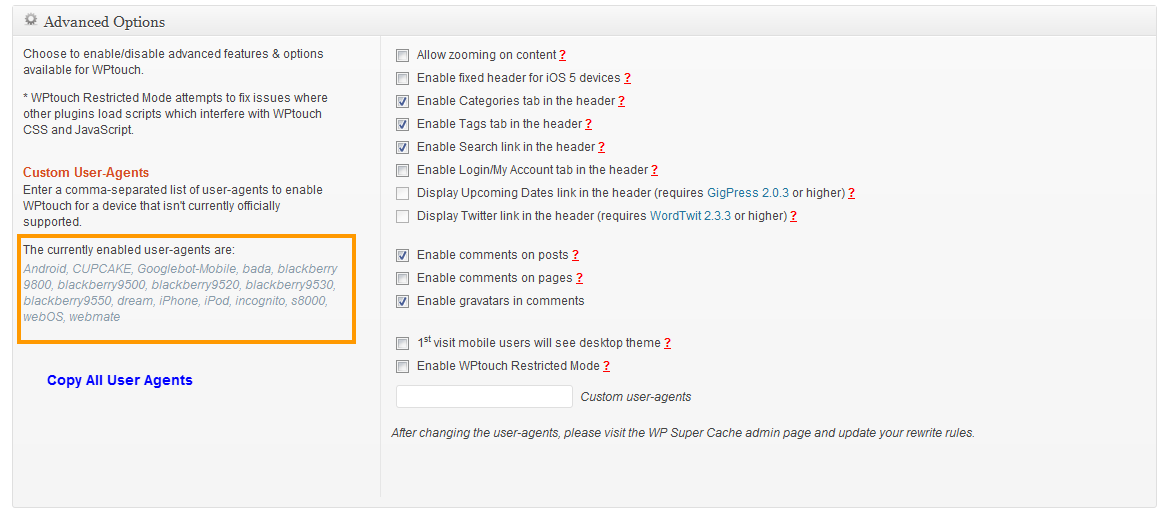The image size is (1168, 515).
Task: Click the Advanced Options gear icon
Action: click(x=31, y=20)
